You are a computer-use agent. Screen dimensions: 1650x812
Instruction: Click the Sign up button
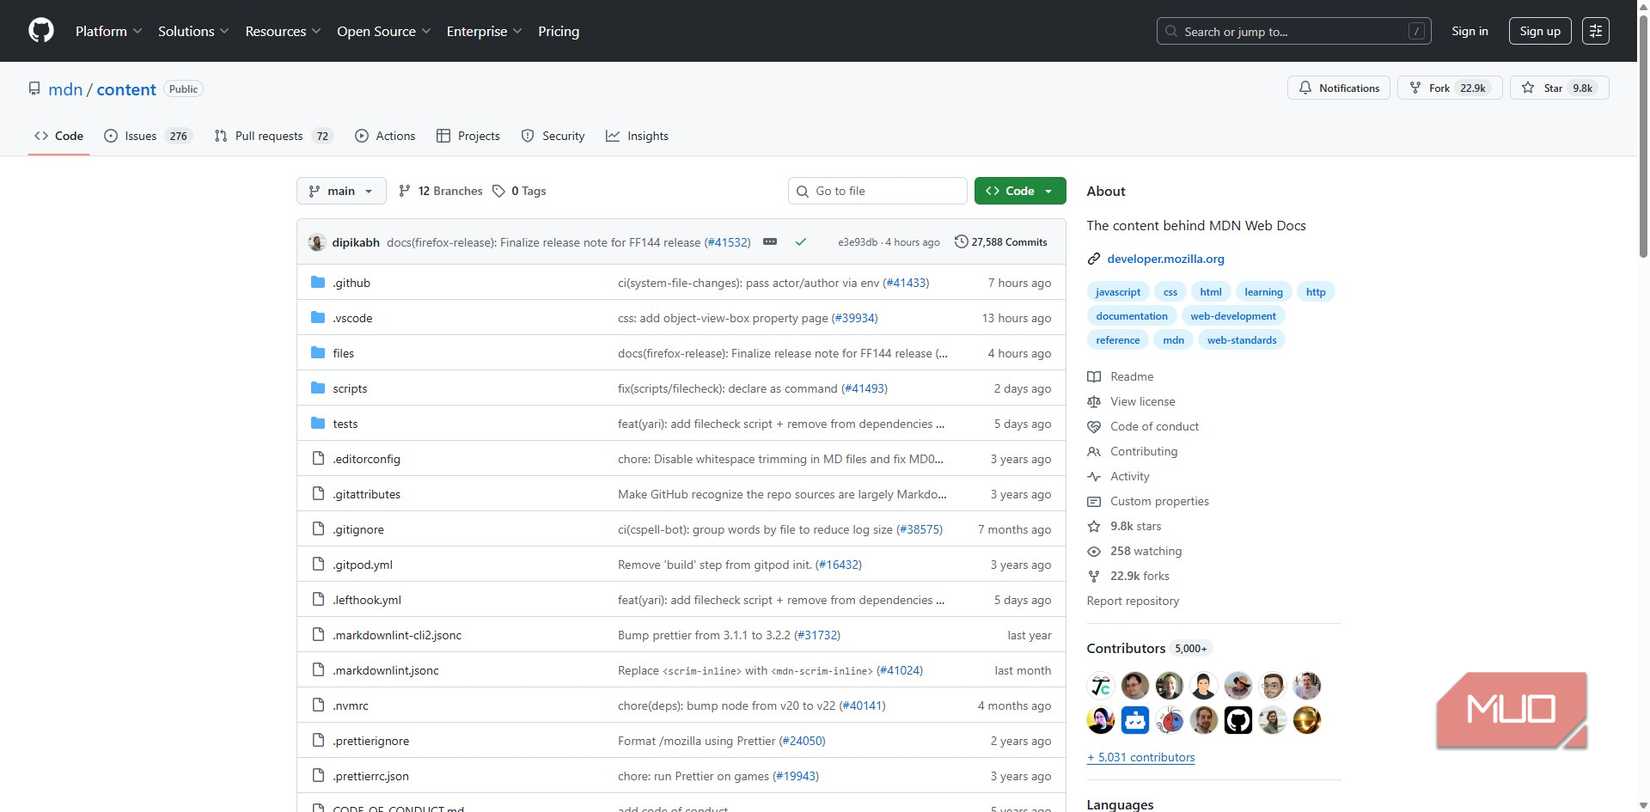point(1540,31)
